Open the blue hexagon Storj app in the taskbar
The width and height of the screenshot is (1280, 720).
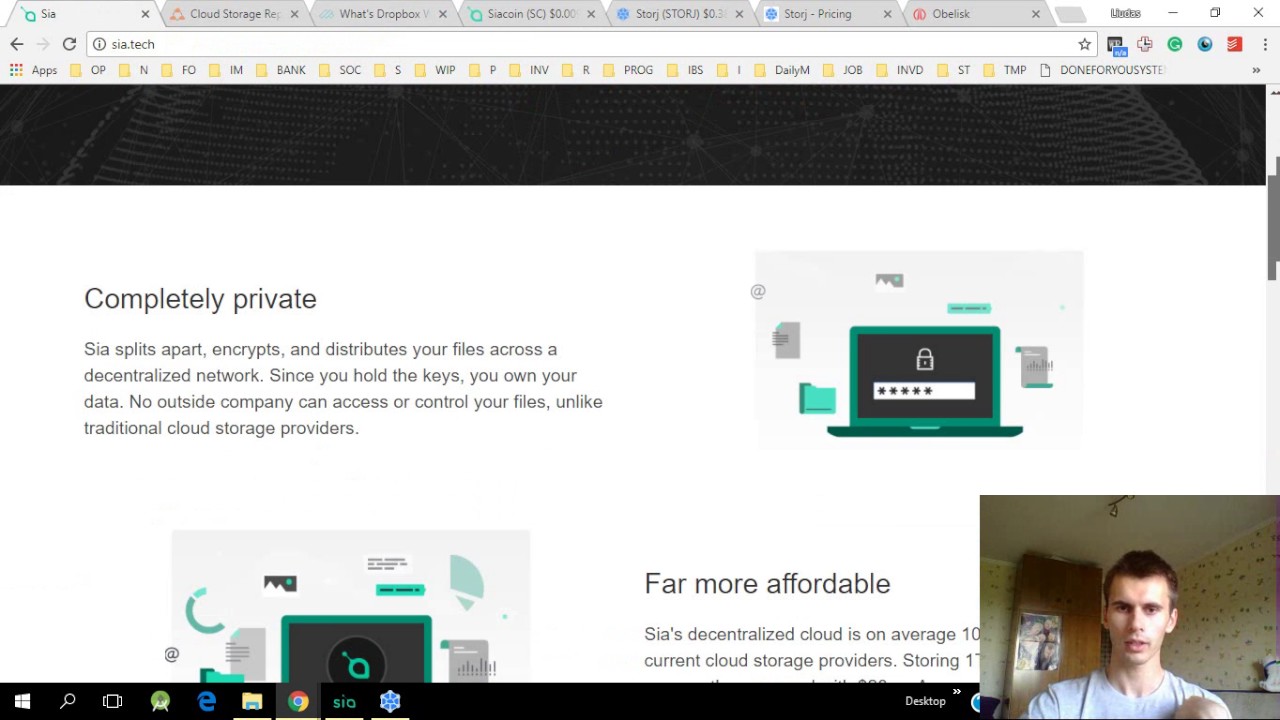tap(390, 701)
